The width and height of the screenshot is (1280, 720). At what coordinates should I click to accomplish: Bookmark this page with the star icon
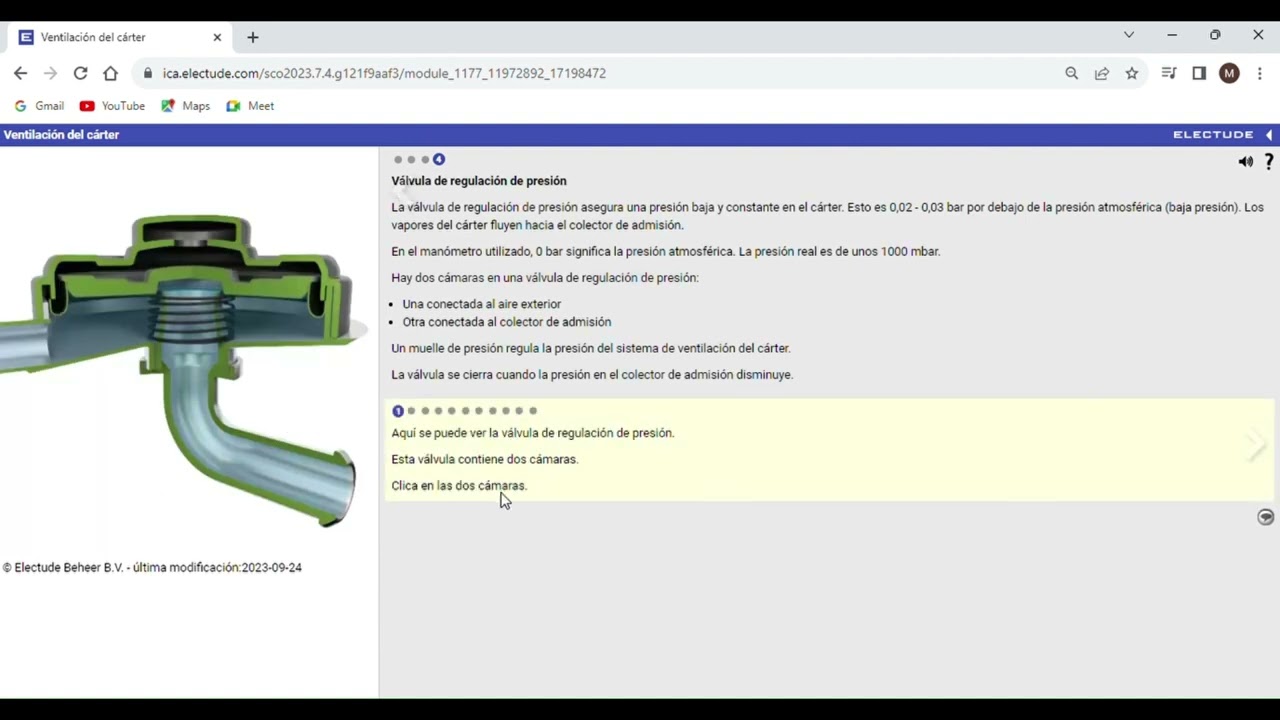pyautogui.click(x=1131, y=73)
